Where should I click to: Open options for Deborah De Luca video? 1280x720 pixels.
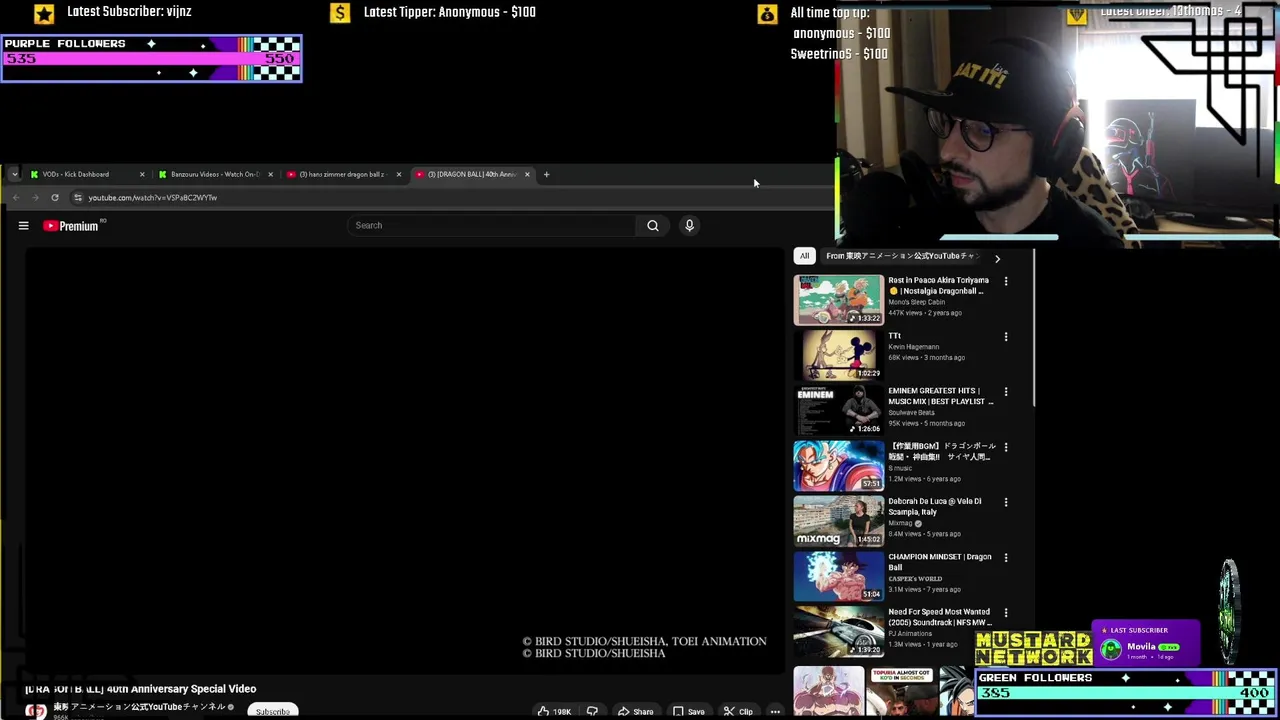click(1006, 502)
